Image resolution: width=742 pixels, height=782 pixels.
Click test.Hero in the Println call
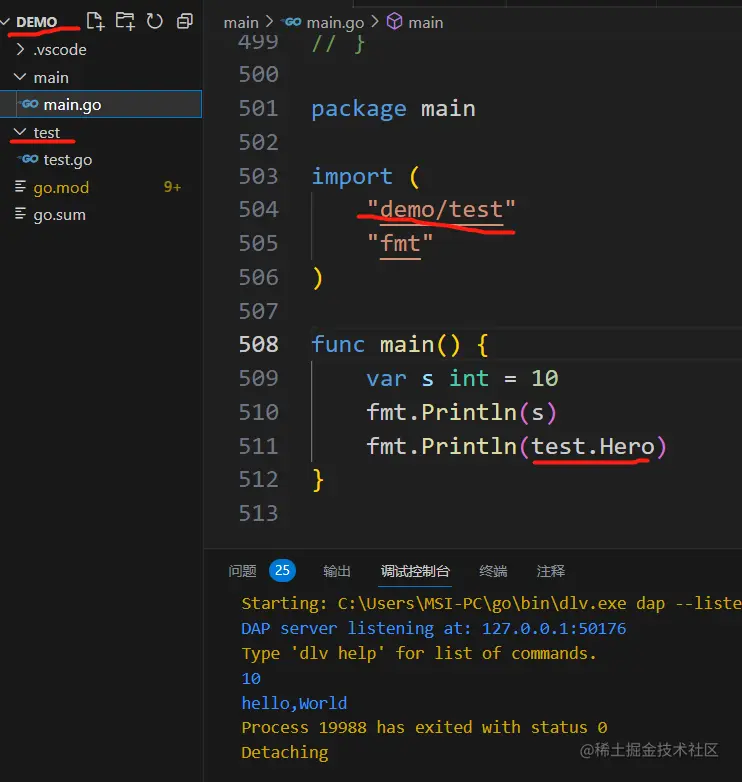(593, 446)
